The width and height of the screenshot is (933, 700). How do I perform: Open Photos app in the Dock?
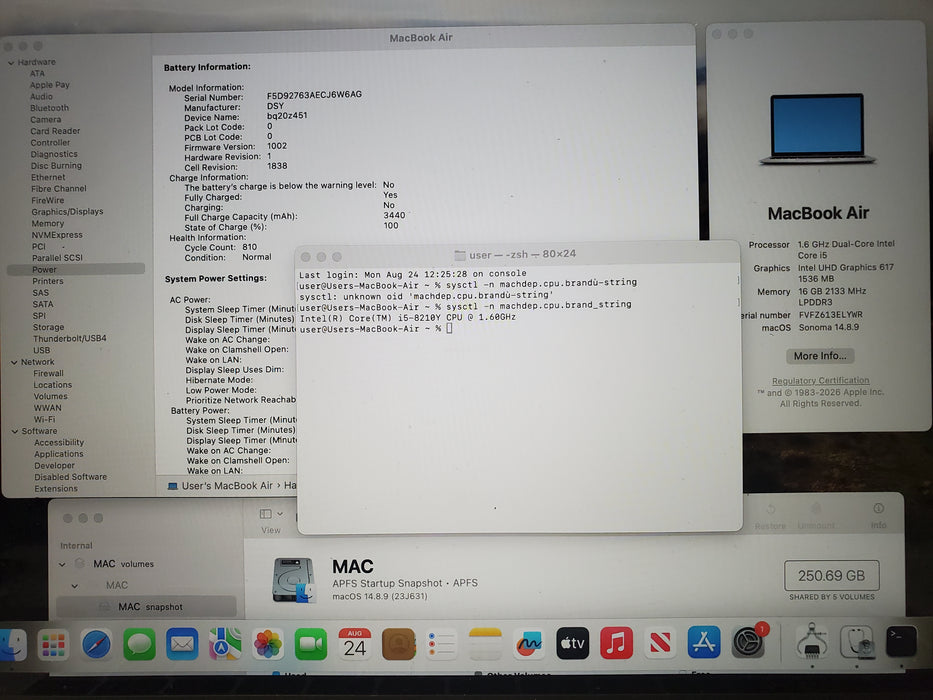click(268, 645)
